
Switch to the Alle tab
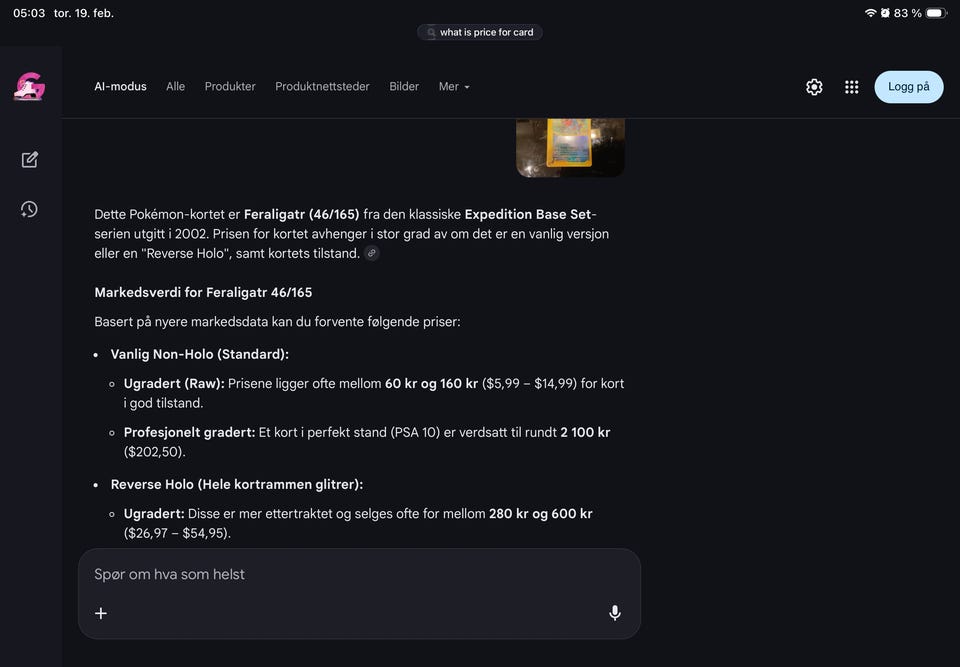tap(175, 86)
